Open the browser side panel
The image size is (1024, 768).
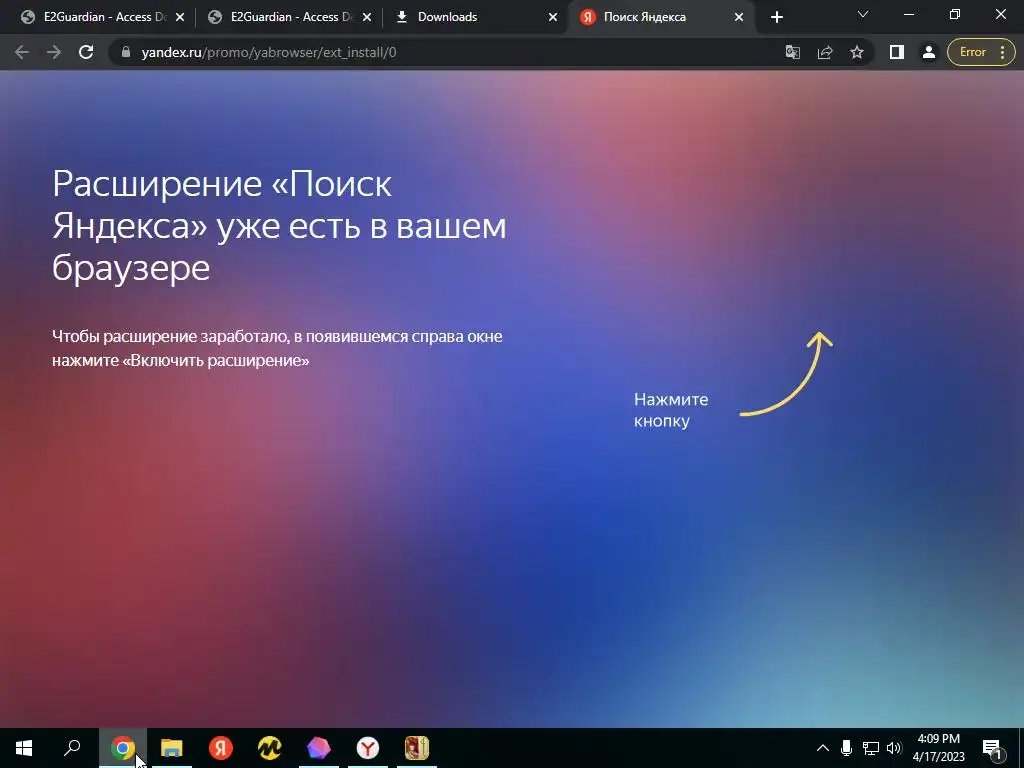click(897, 52)
